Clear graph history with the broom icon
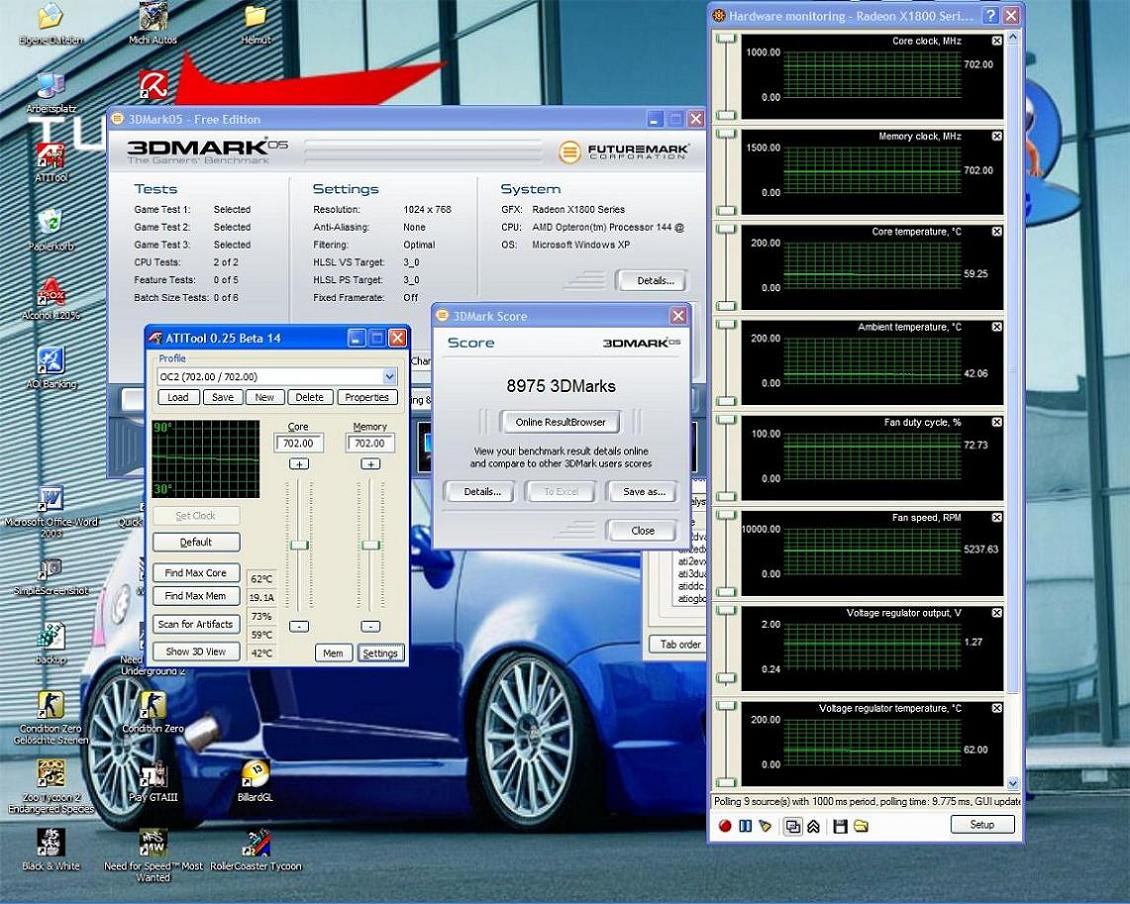 pyautogui.click(x=765, y=826)
